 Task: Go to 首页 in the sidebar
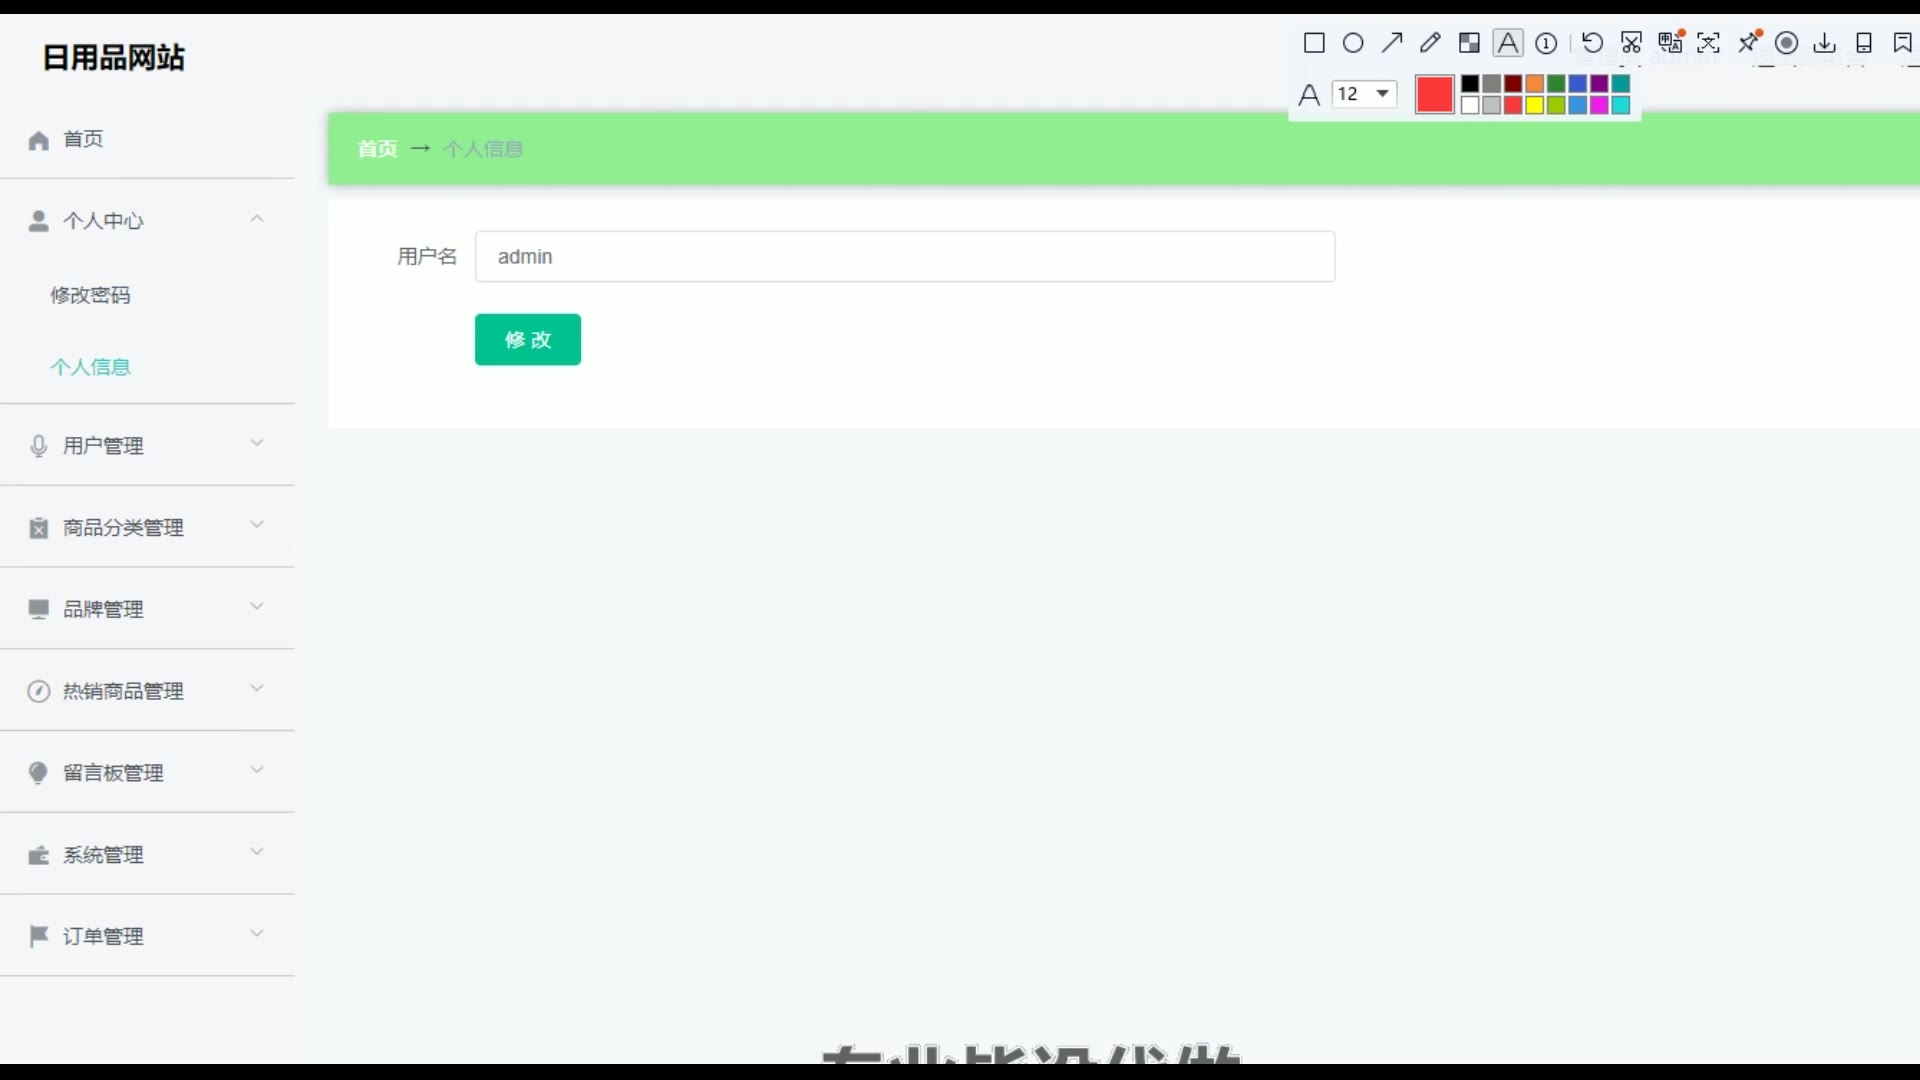tap(83, 139)
